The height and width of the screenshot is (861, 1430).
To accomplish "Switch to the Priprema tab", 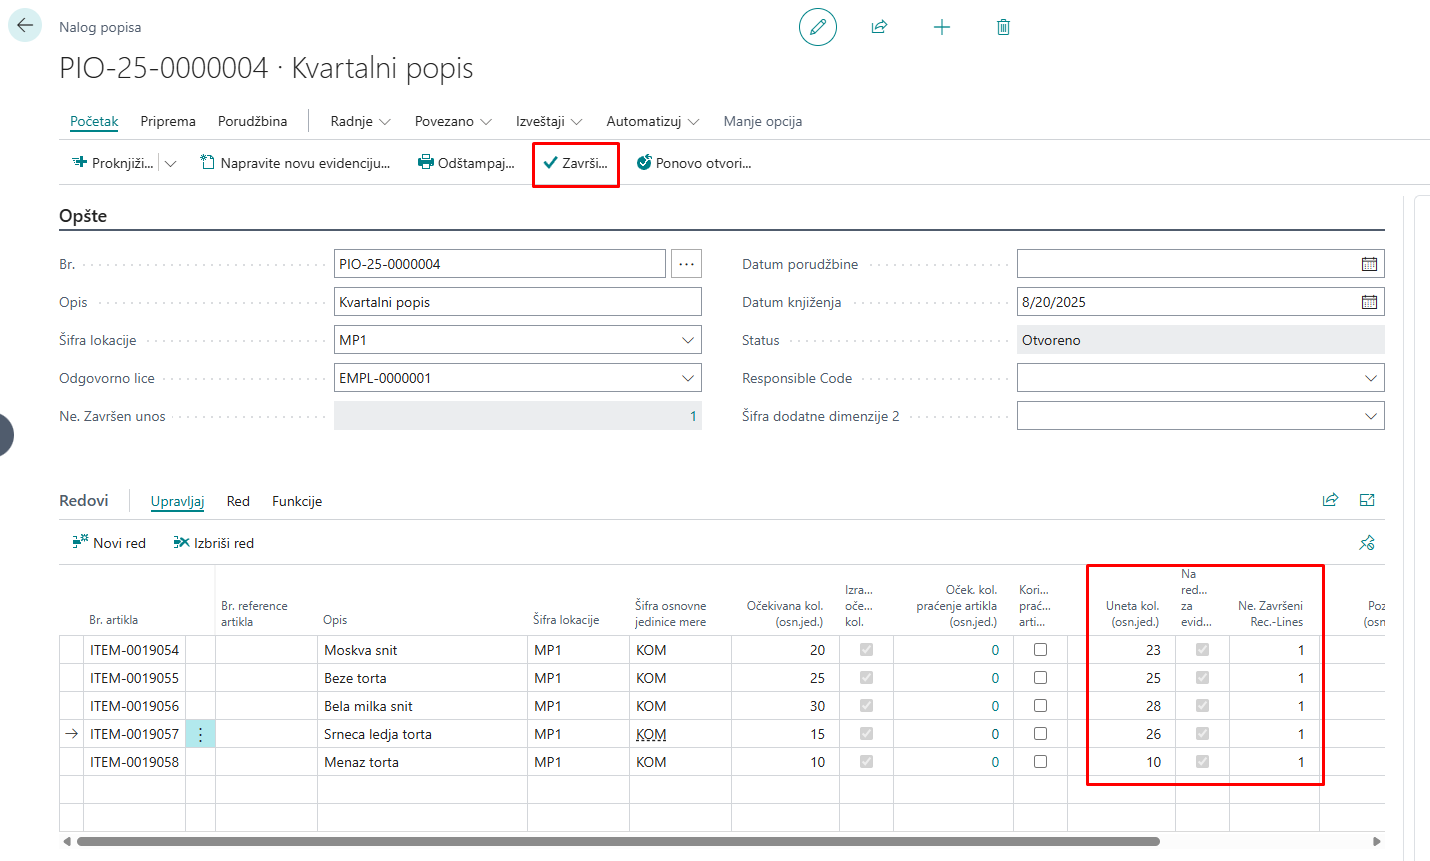I will (x=168, y=121).
